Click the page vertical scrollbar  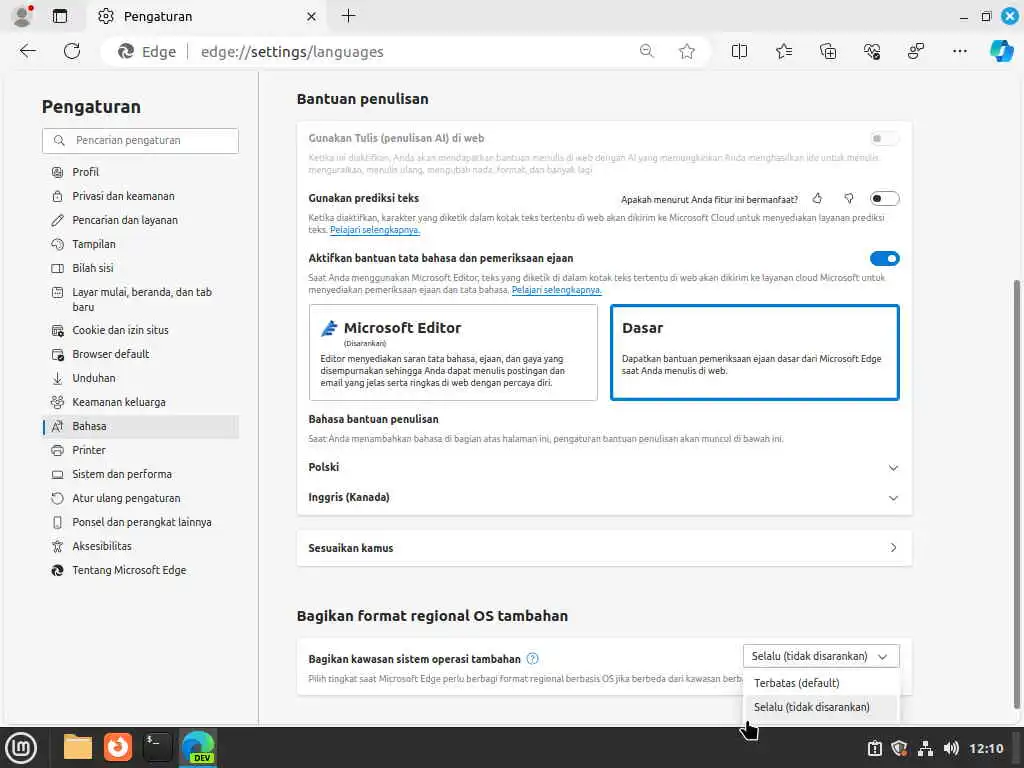pyautogui.click(x=1016, y=493)
